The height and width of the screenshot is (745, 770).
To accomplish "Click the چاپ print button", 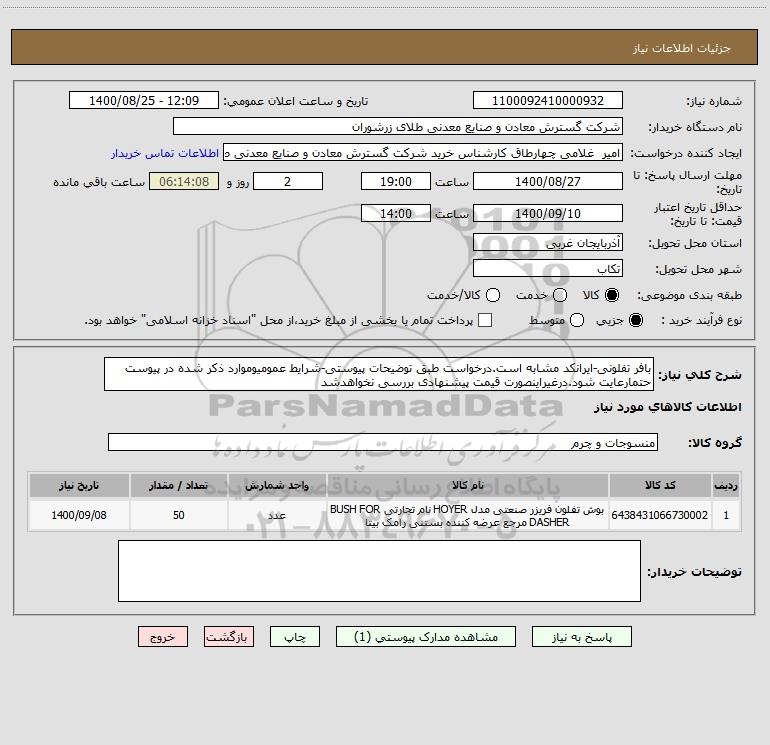I will (295, 636).
